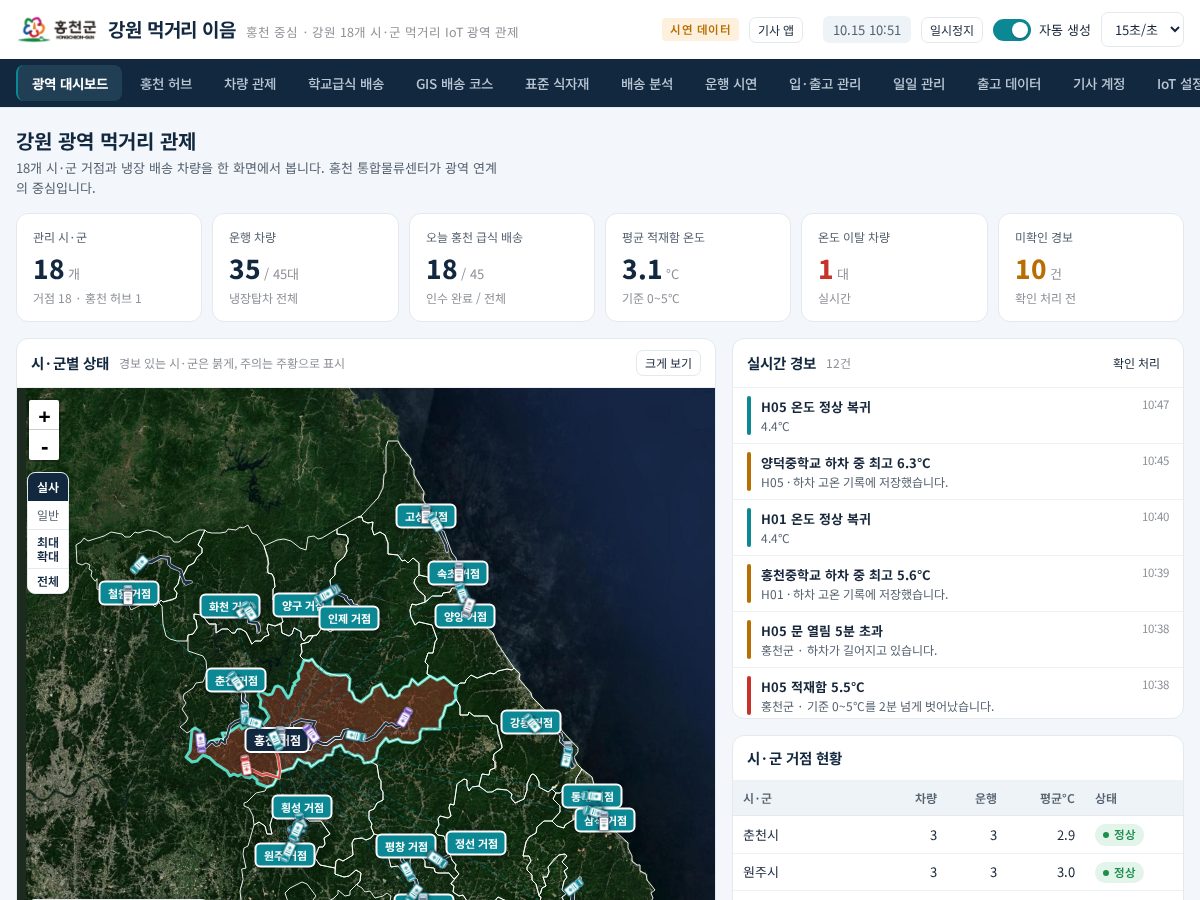The height and width of the screenshot is (900, 1200).
Task: Zoom in the map with the plus button
Action: [44, 415]
